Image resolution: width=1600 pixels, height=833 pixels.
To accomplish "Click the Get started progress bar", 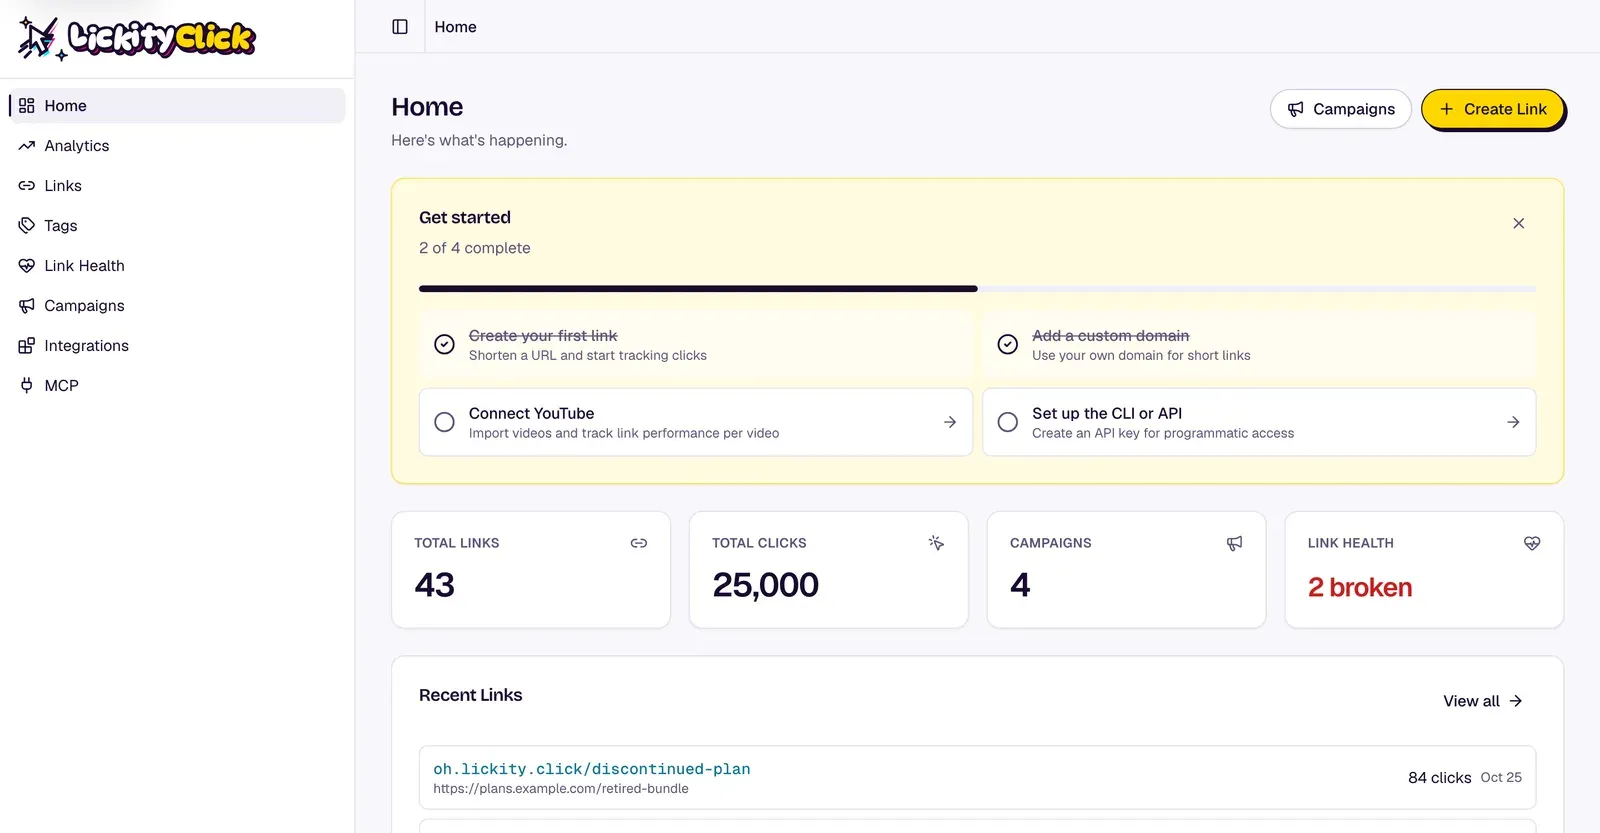I will pos(977,289).
